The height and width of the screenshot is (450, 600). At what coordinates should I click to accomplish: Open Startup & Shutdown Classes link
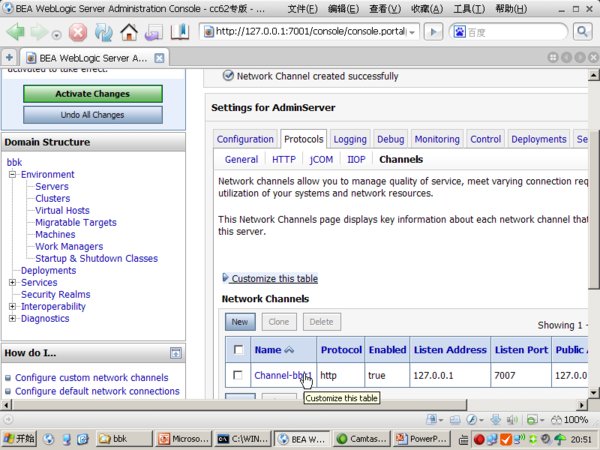point(96,258)
